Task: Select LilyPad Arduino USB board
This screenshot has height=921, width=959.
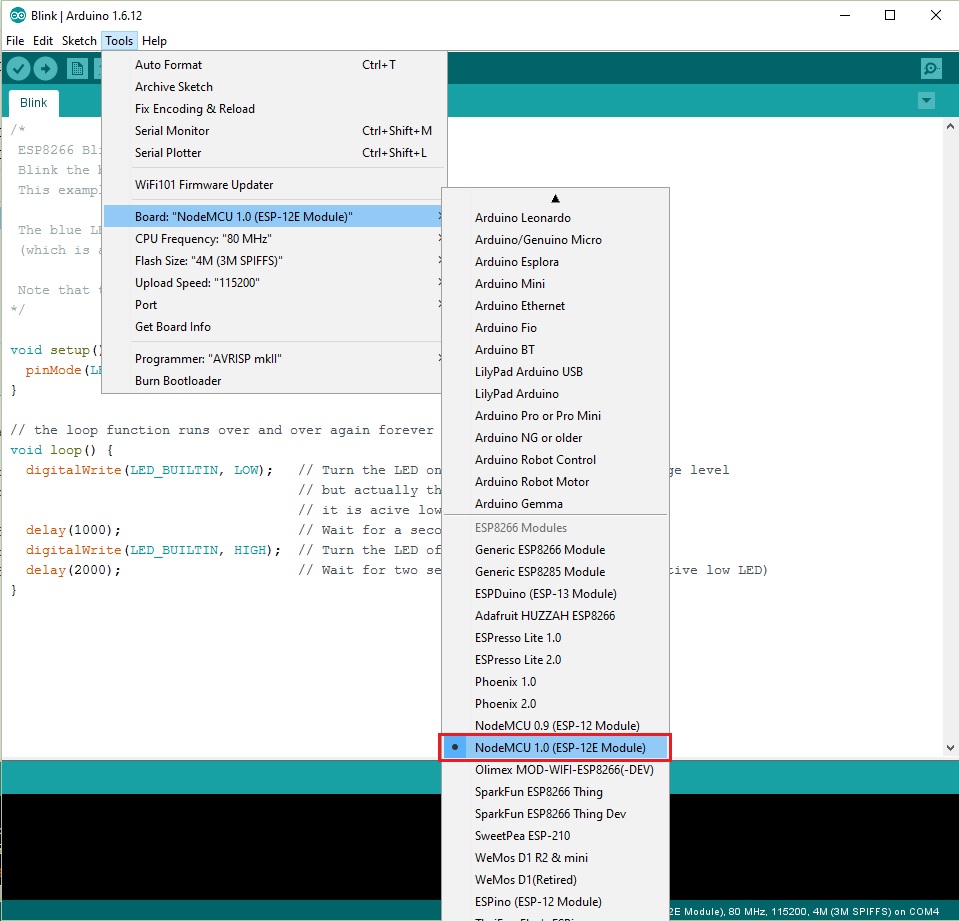Action: click(555, 372)
